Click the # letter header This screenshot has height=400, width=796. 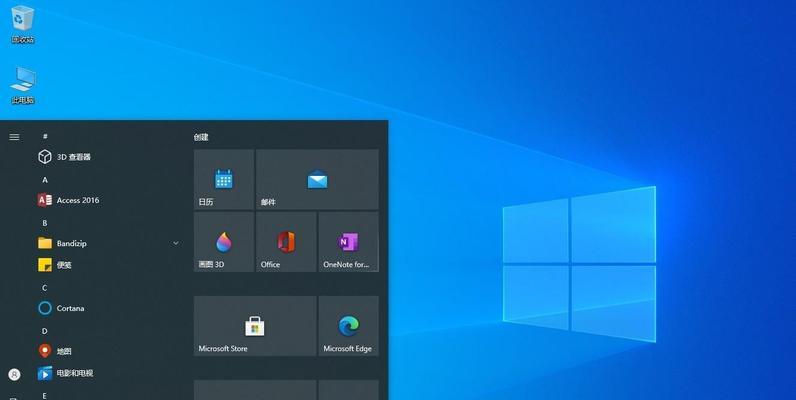click(45, 136)
